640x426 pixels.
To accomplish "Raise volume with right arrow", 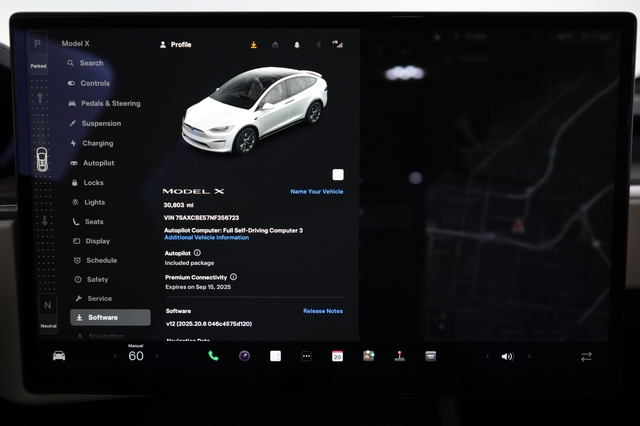I will point(529,357).
